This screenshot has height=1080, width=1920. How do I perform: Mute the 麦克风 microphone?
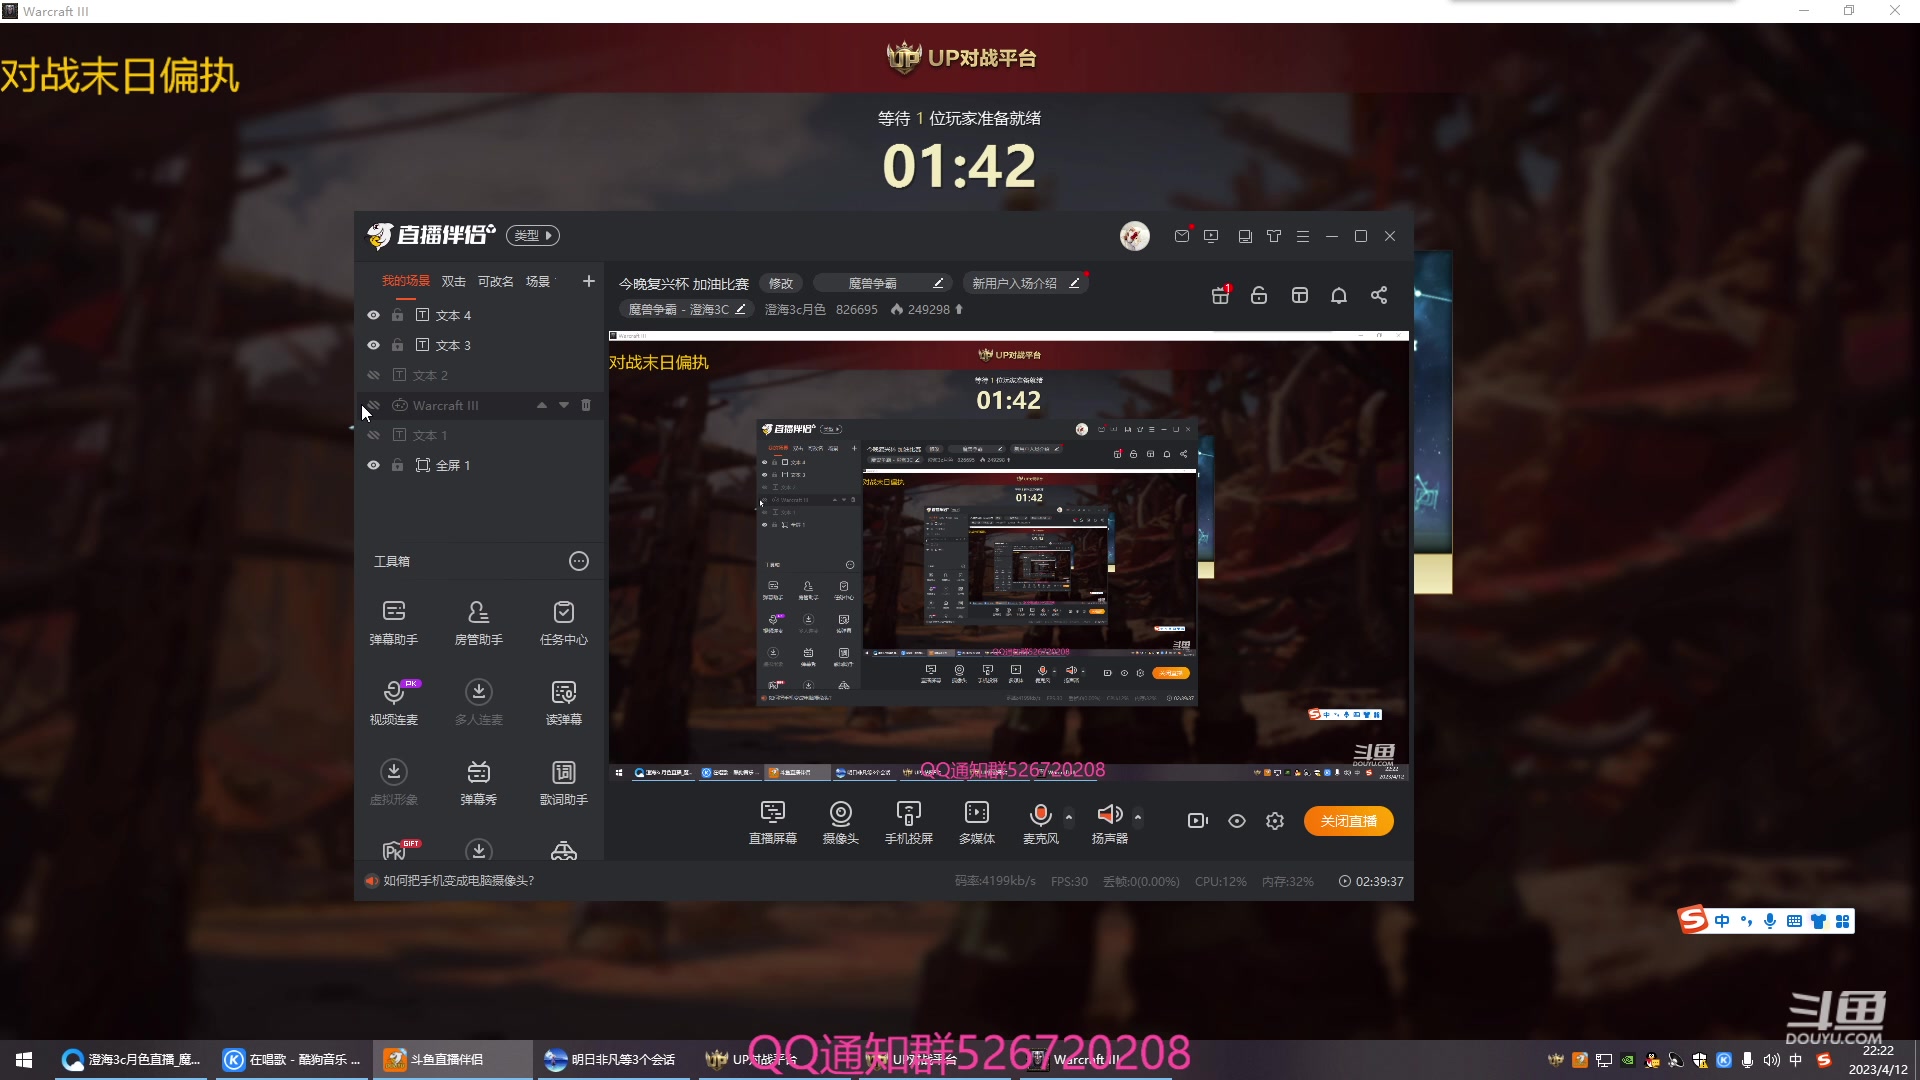click(x=1040, y=815)
